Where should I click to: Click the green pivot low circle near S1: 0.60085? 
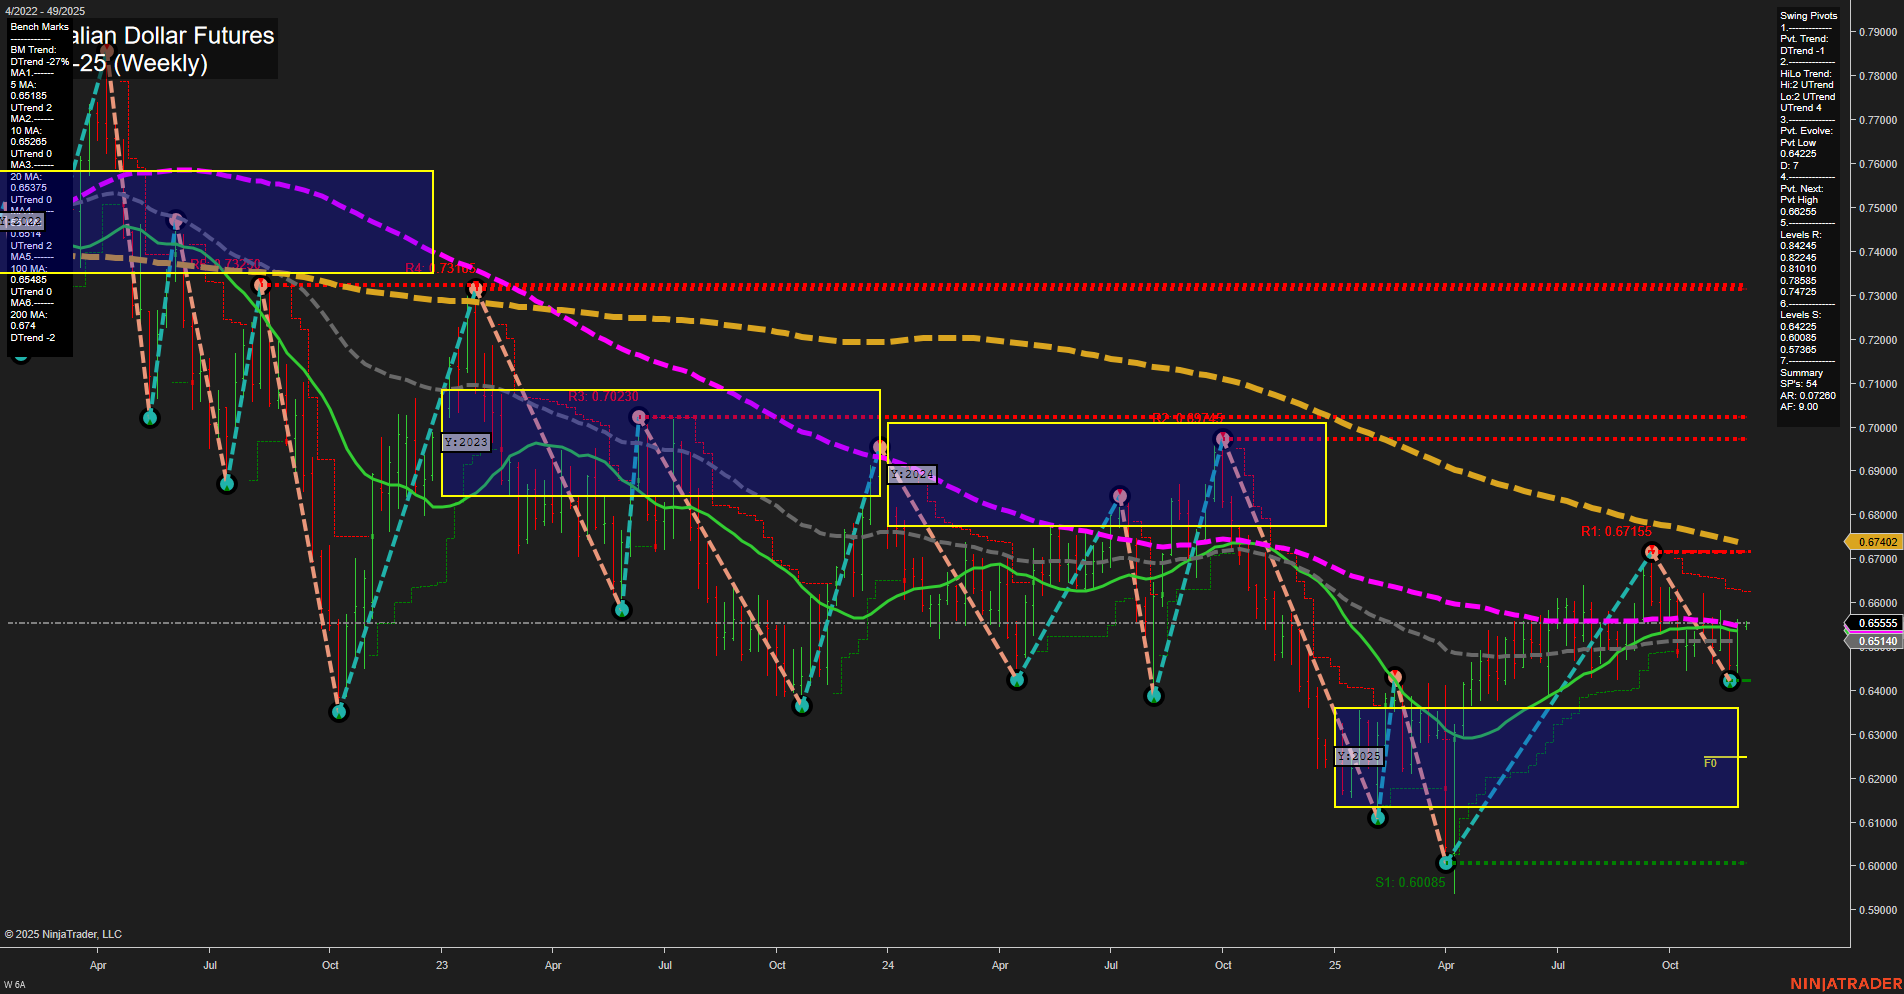point(1446,862)
